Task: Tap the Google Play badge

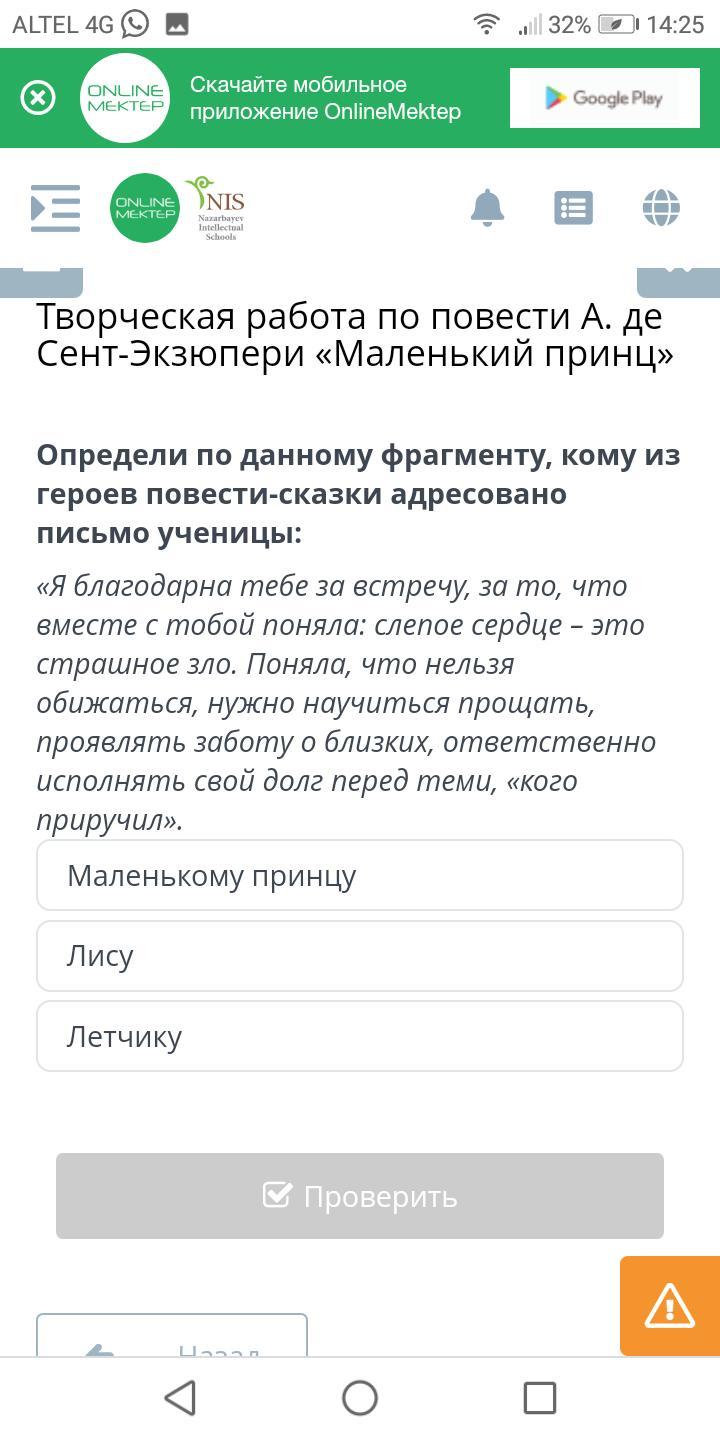Action: (604, 98)
